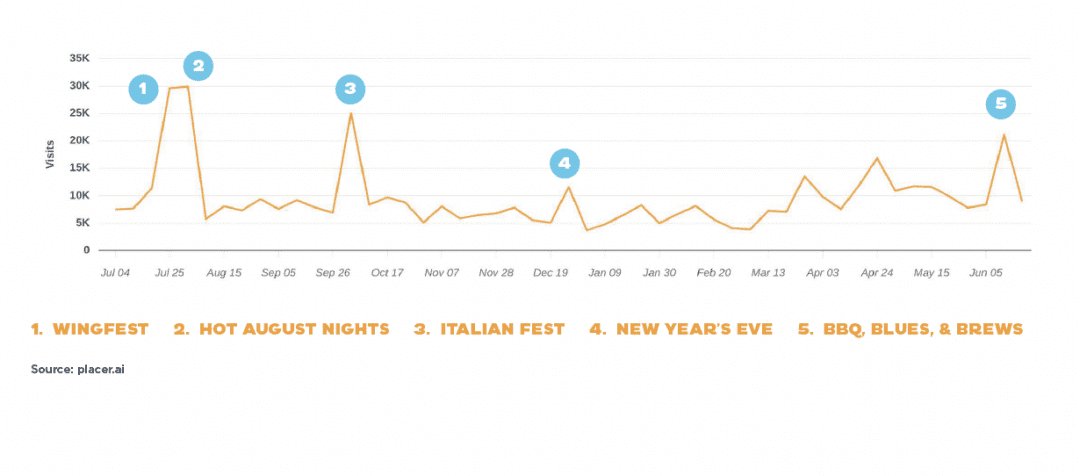Click the Dec 19 x-axis date label
The image size is (1080, 476).
click(550, 272)
